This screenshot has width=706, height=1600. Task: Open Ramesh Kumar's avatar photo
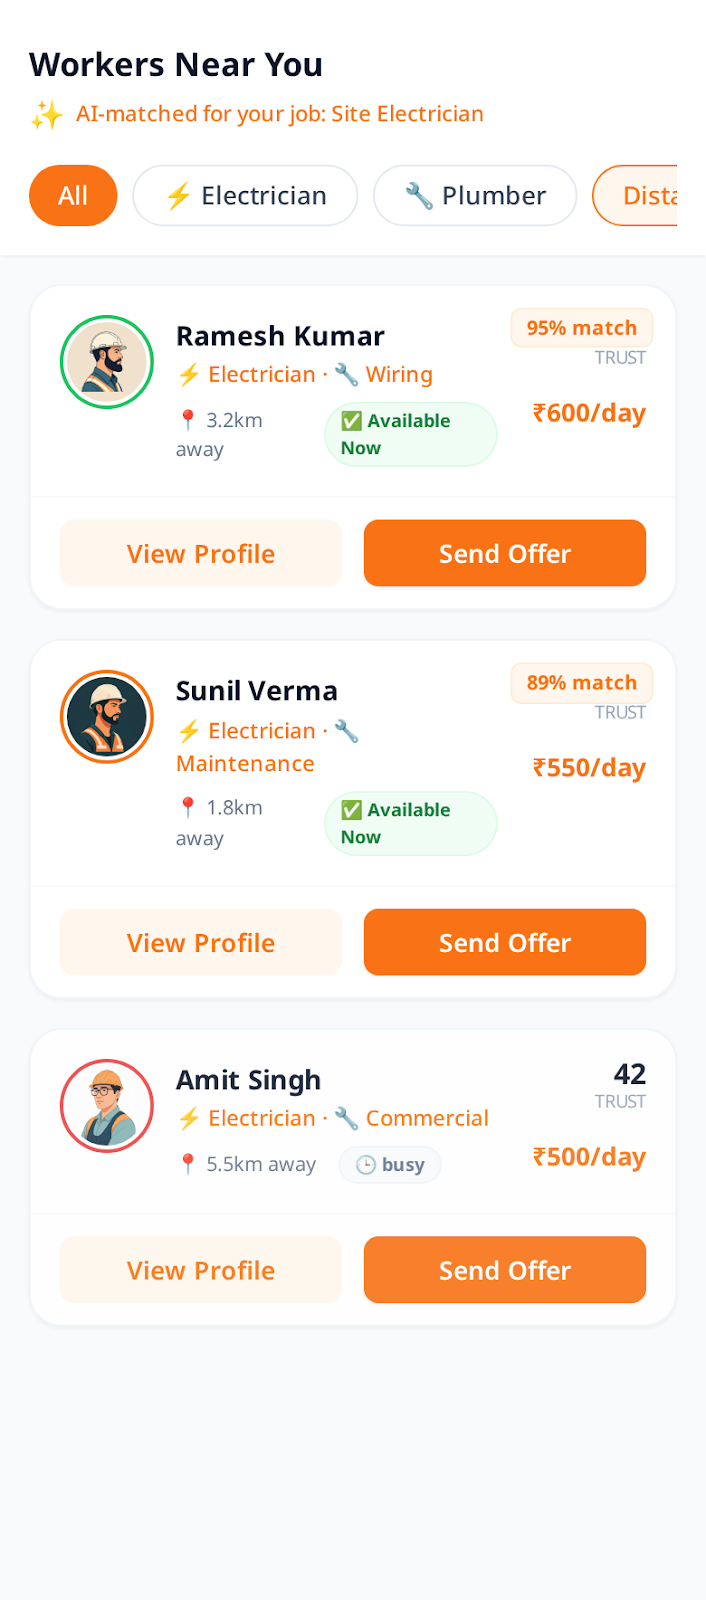click(x=107, y=362)
